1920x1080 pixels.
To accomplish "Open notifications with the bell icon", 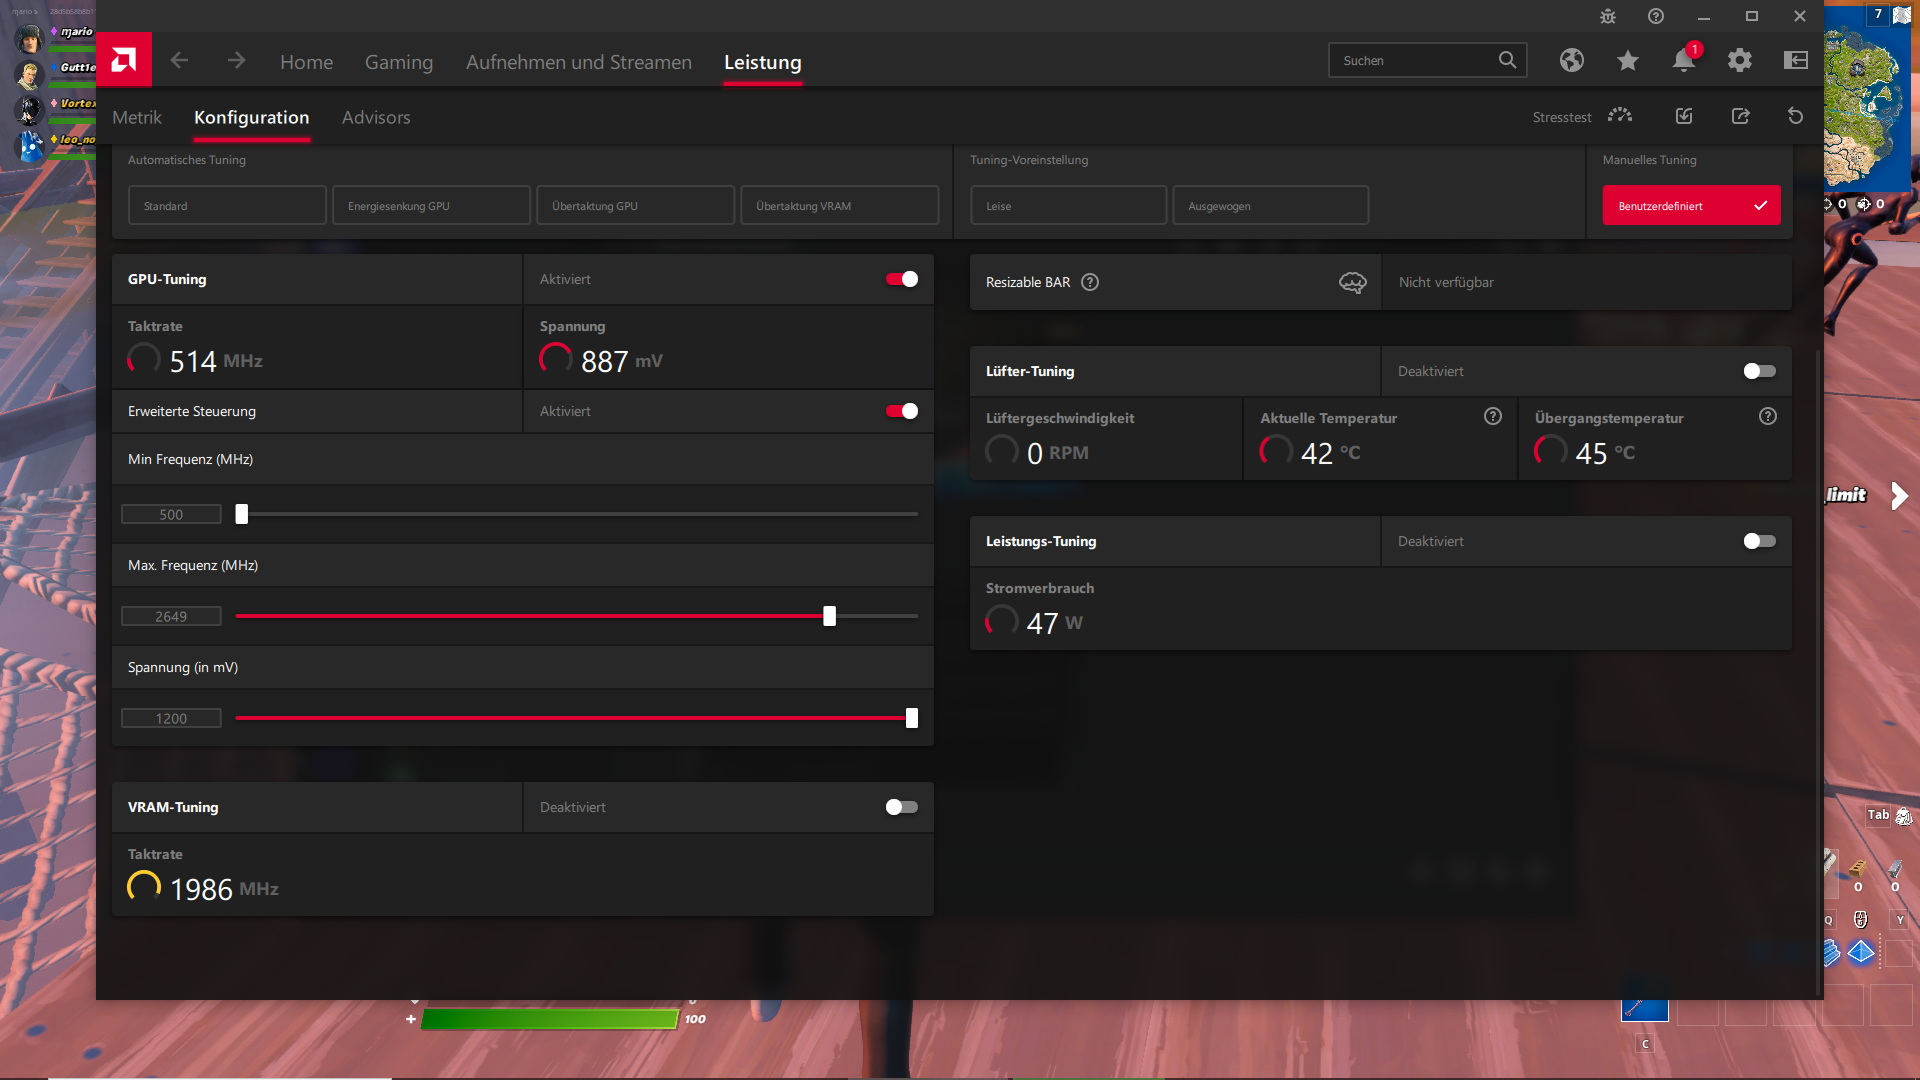I will pyautogui.click(x=1683, y=61).
